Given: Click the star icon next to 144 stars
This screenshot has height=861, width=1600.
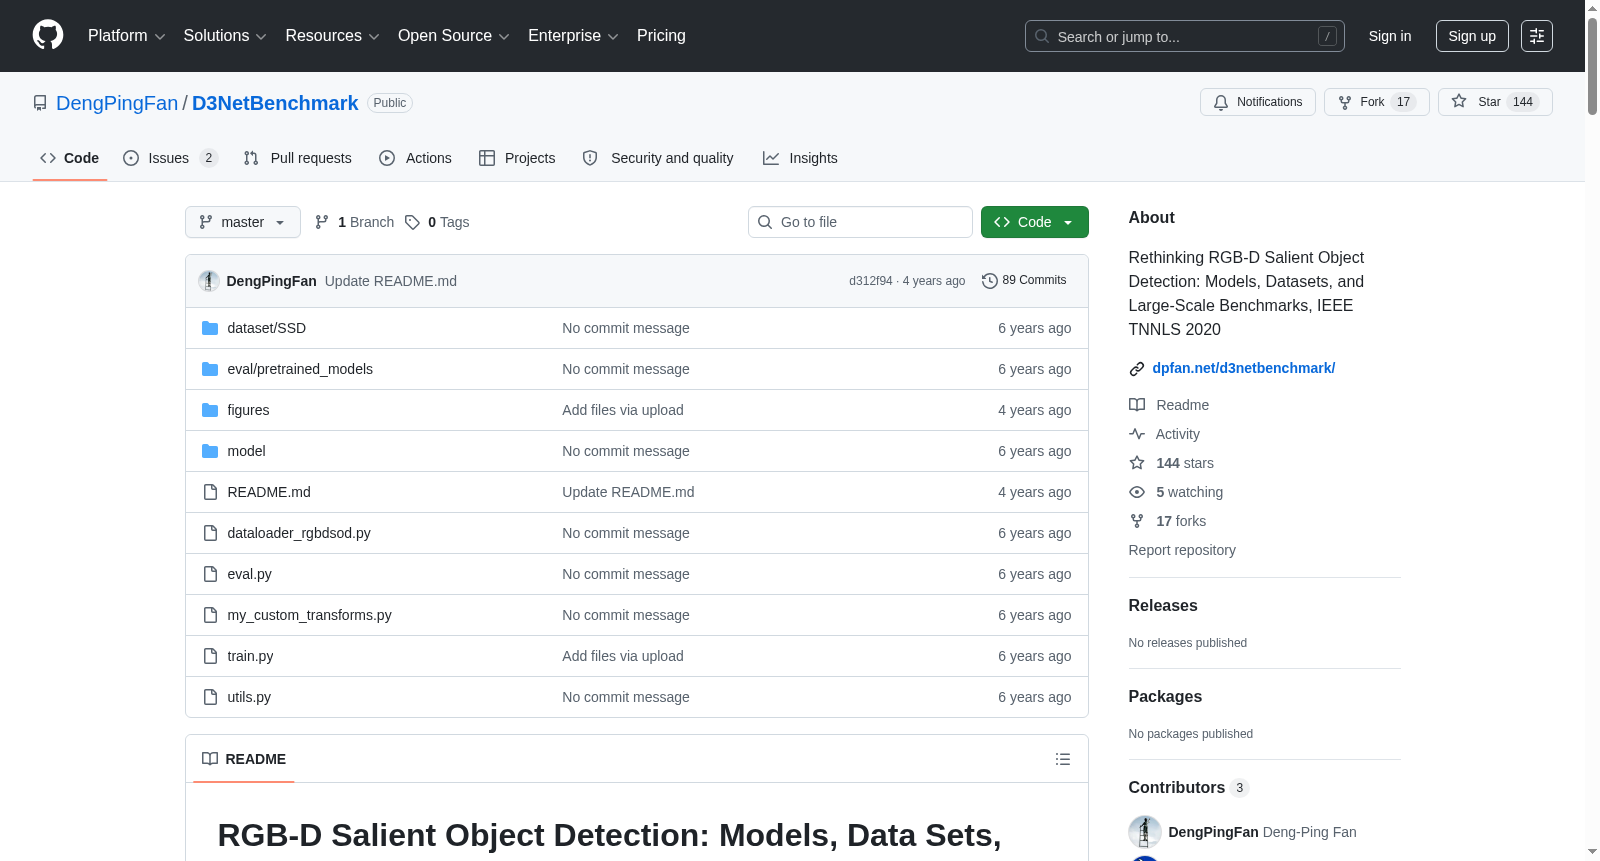Looking at the screenshot, I should coord(1137,463).
